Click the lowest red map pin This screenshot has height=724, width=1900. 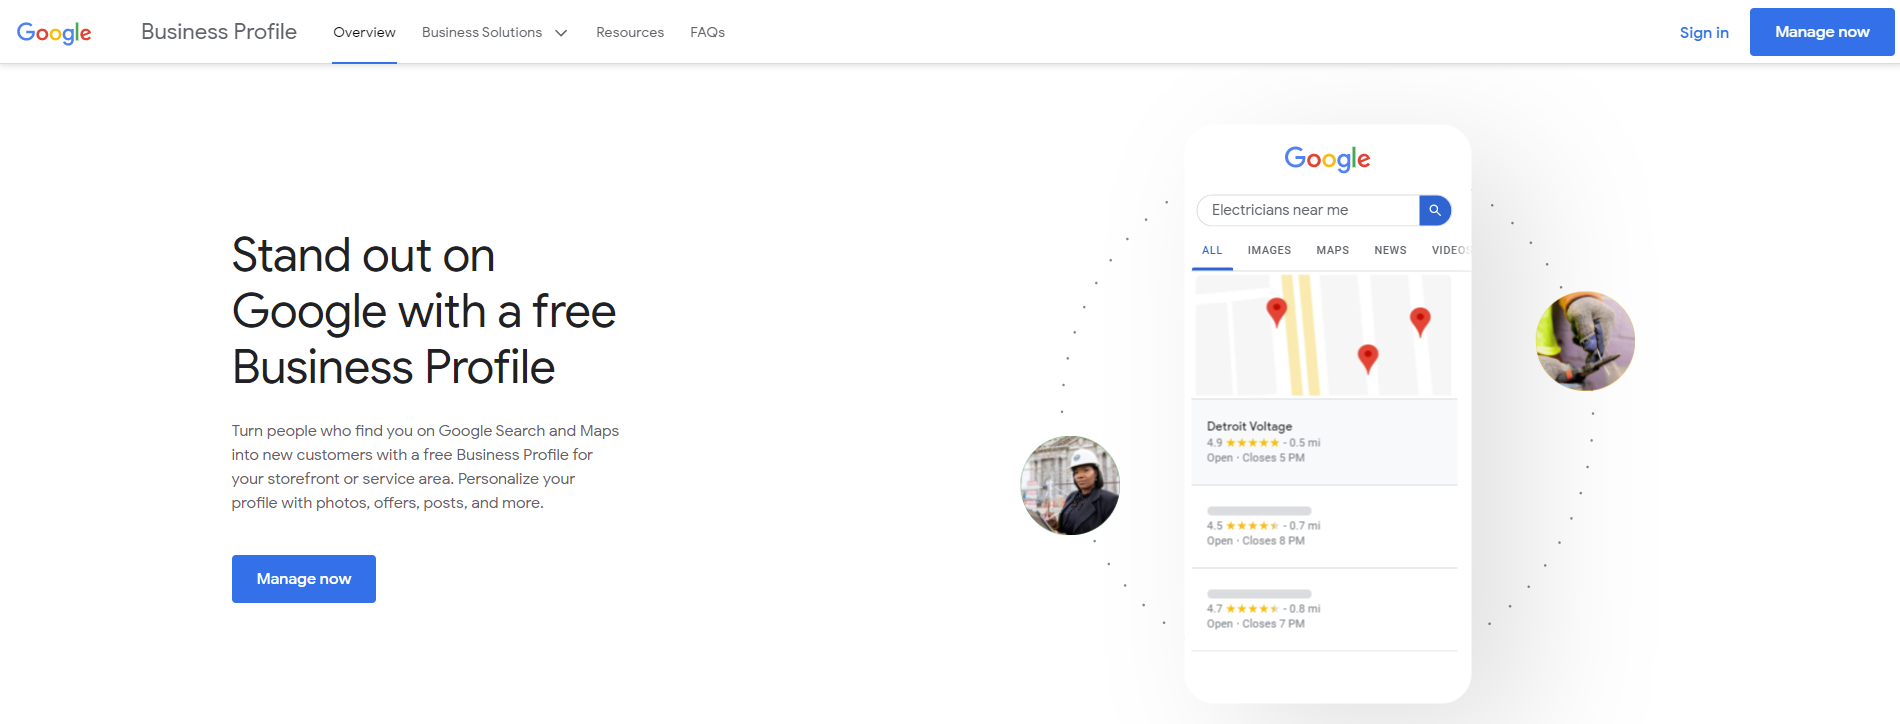click(x=1368, y=358)
